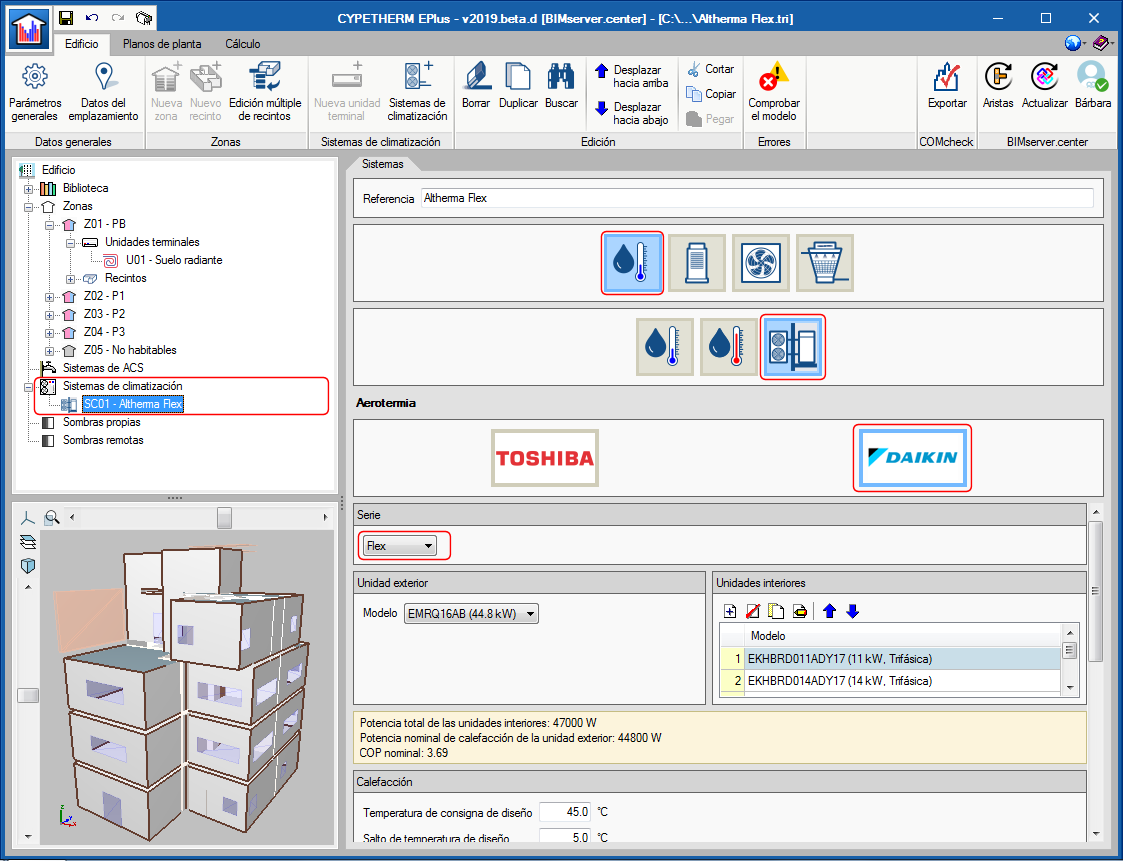Collapse the Sistemas de climatización tree node

coord(29,387)
